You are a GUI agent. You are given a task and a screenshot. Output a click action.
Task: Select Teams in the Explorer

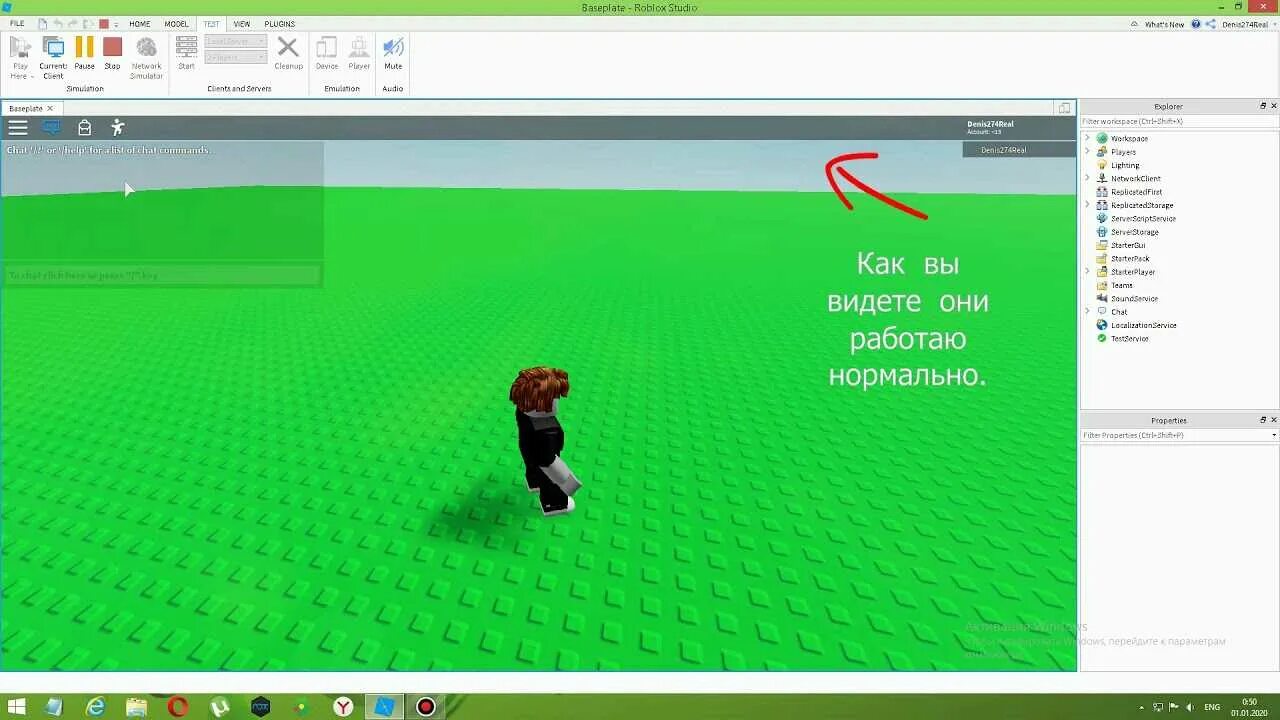tap(1122, 285)
